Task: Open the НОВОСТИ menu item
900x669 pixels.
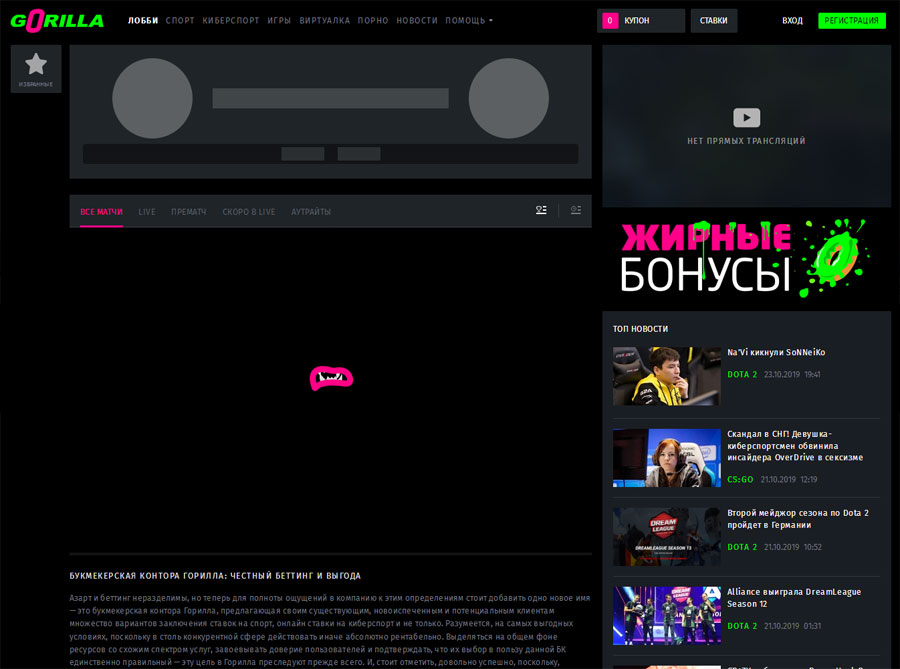Action: click(417, 21)
